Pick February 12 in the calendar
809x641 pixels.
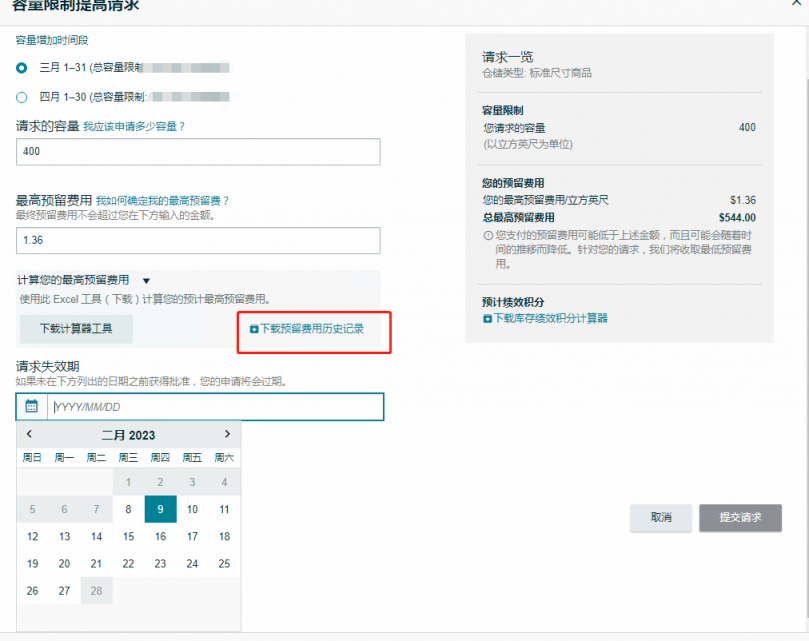coord(33,537)
